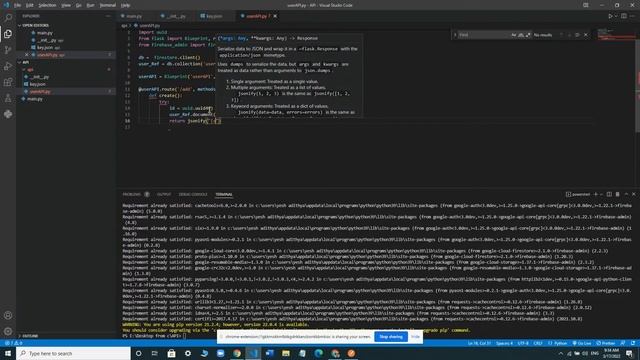The width and height of the screenshot is (640, 360).
Task: Open the Source Control view
Action: click(8, 50)
